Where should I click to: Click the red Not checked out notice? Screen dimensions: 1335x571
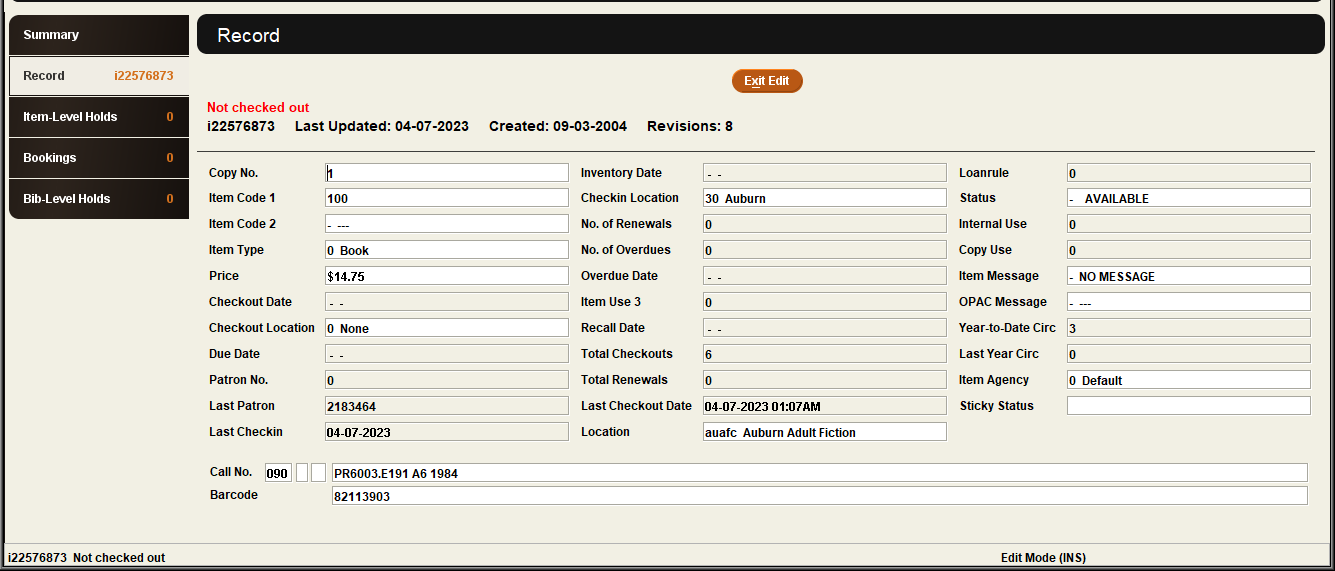point(258,108)
